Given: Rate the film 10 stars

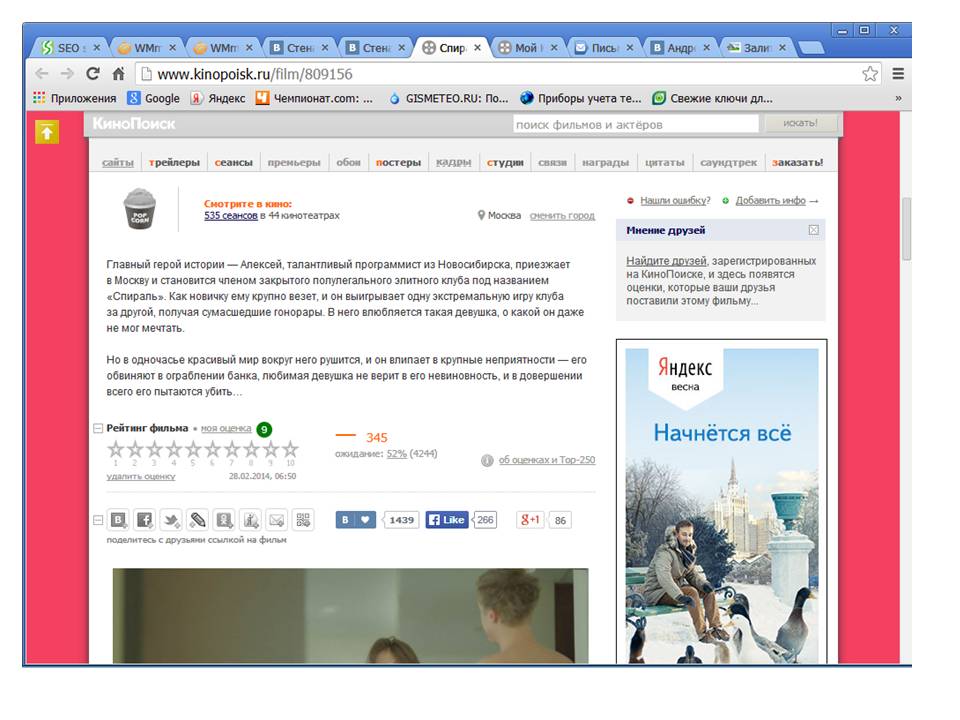Looking at the screenshot, I should pyautogui.click(x=290, y=450).
